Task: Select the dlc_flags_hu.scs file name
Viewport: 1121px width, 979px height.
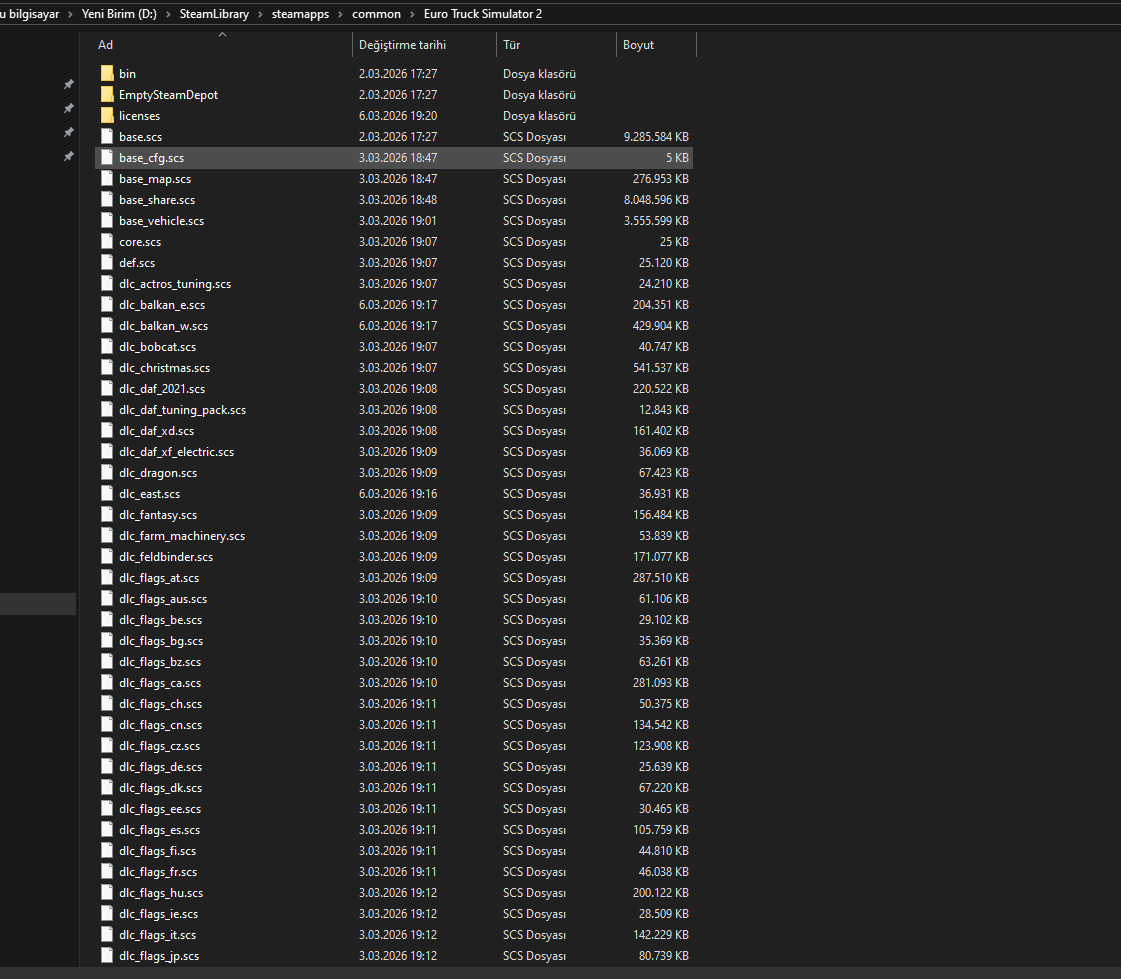Action: (161, 892)
